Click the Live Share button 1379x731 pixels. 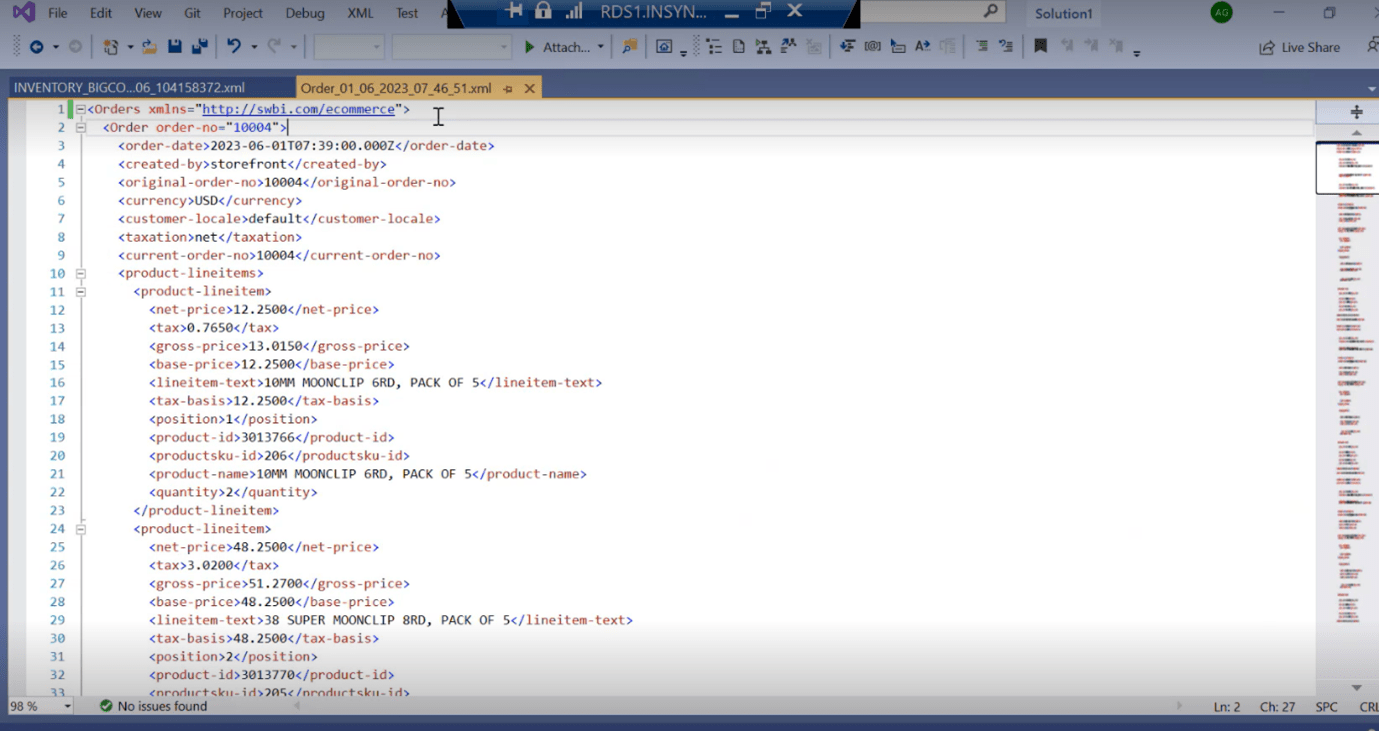point(1299,47)
